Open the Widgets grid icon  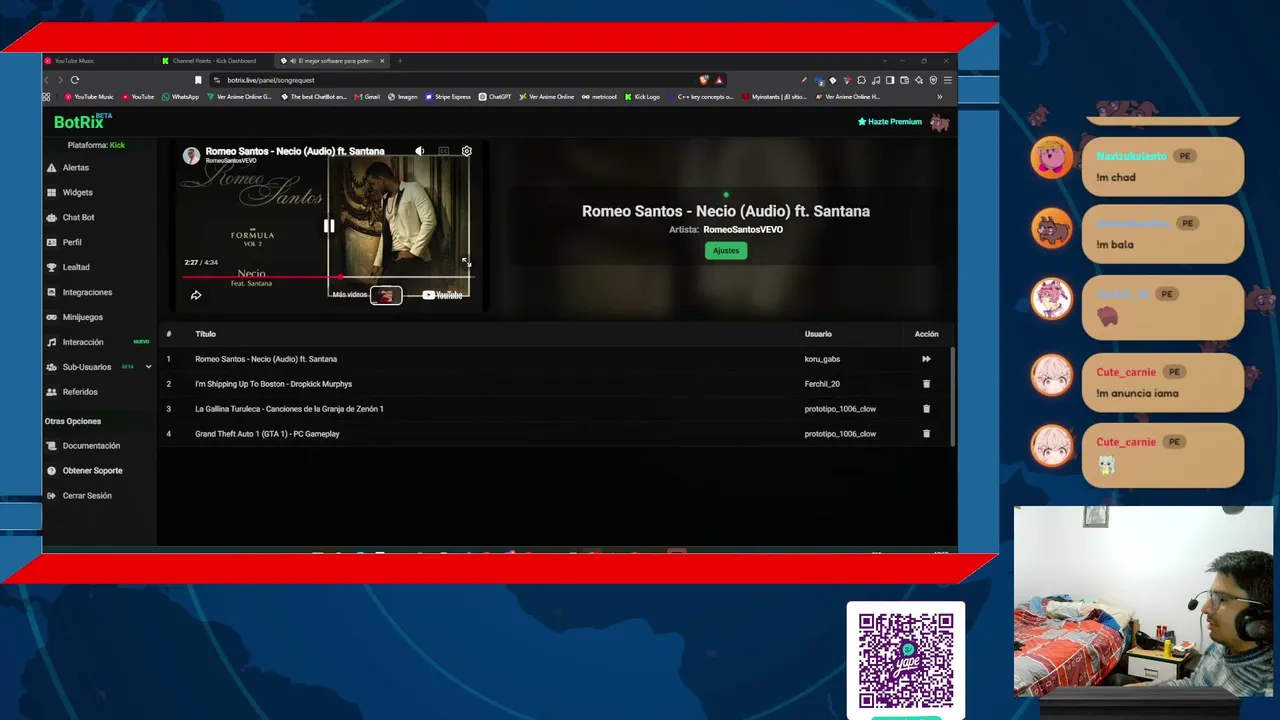52,193
